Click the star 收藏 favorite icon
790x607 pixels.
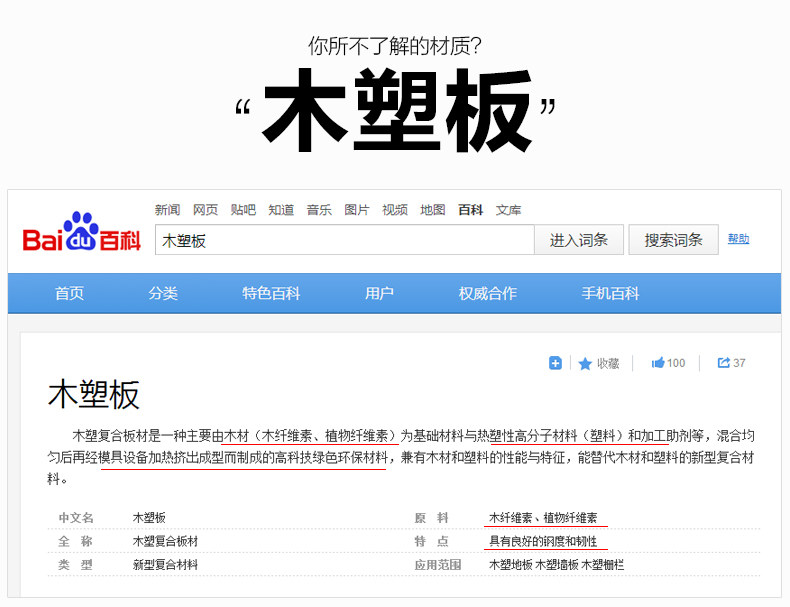[x=585, y=363]
